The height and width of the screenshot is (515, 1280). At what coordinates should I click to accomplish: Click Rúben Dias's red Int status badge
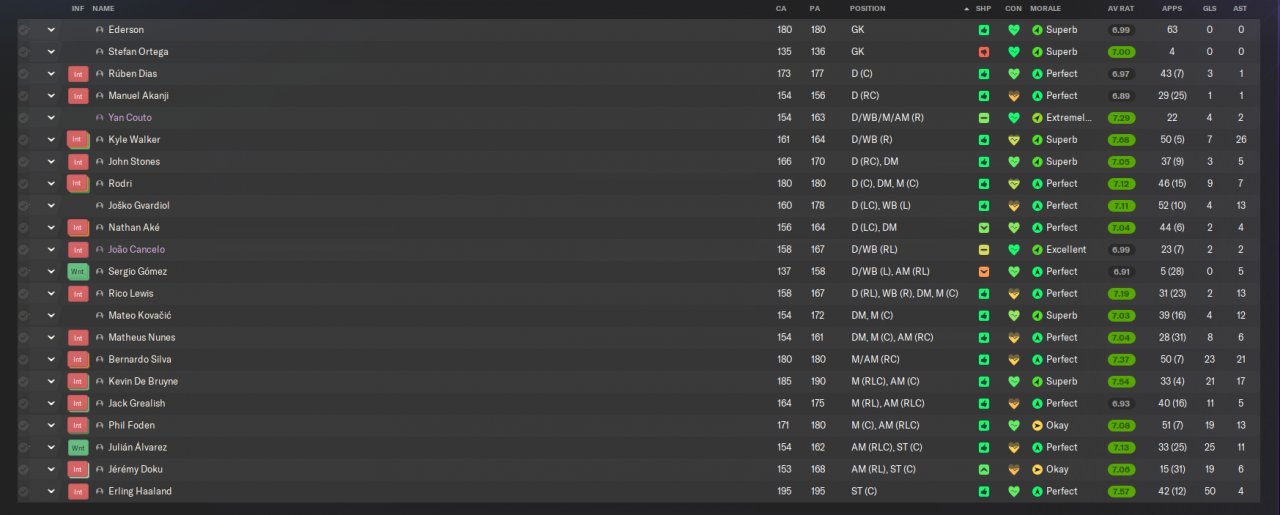pos(79,74)
